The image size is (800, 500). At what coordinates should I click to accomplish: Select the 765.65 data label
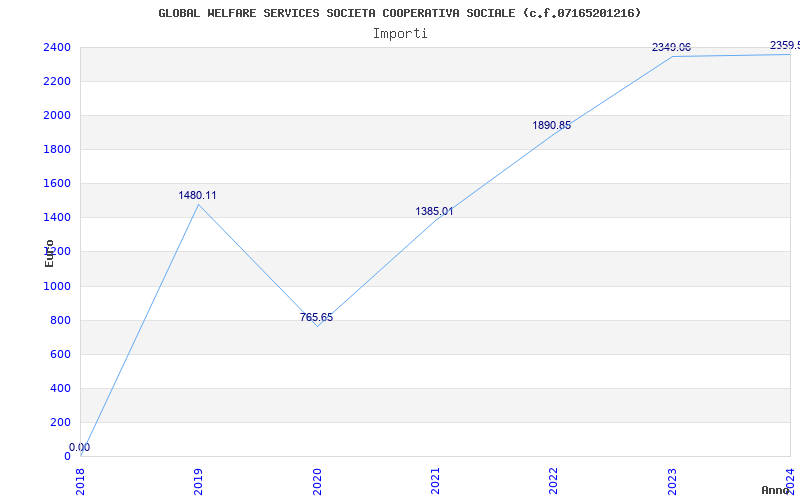tap(316, 317)
